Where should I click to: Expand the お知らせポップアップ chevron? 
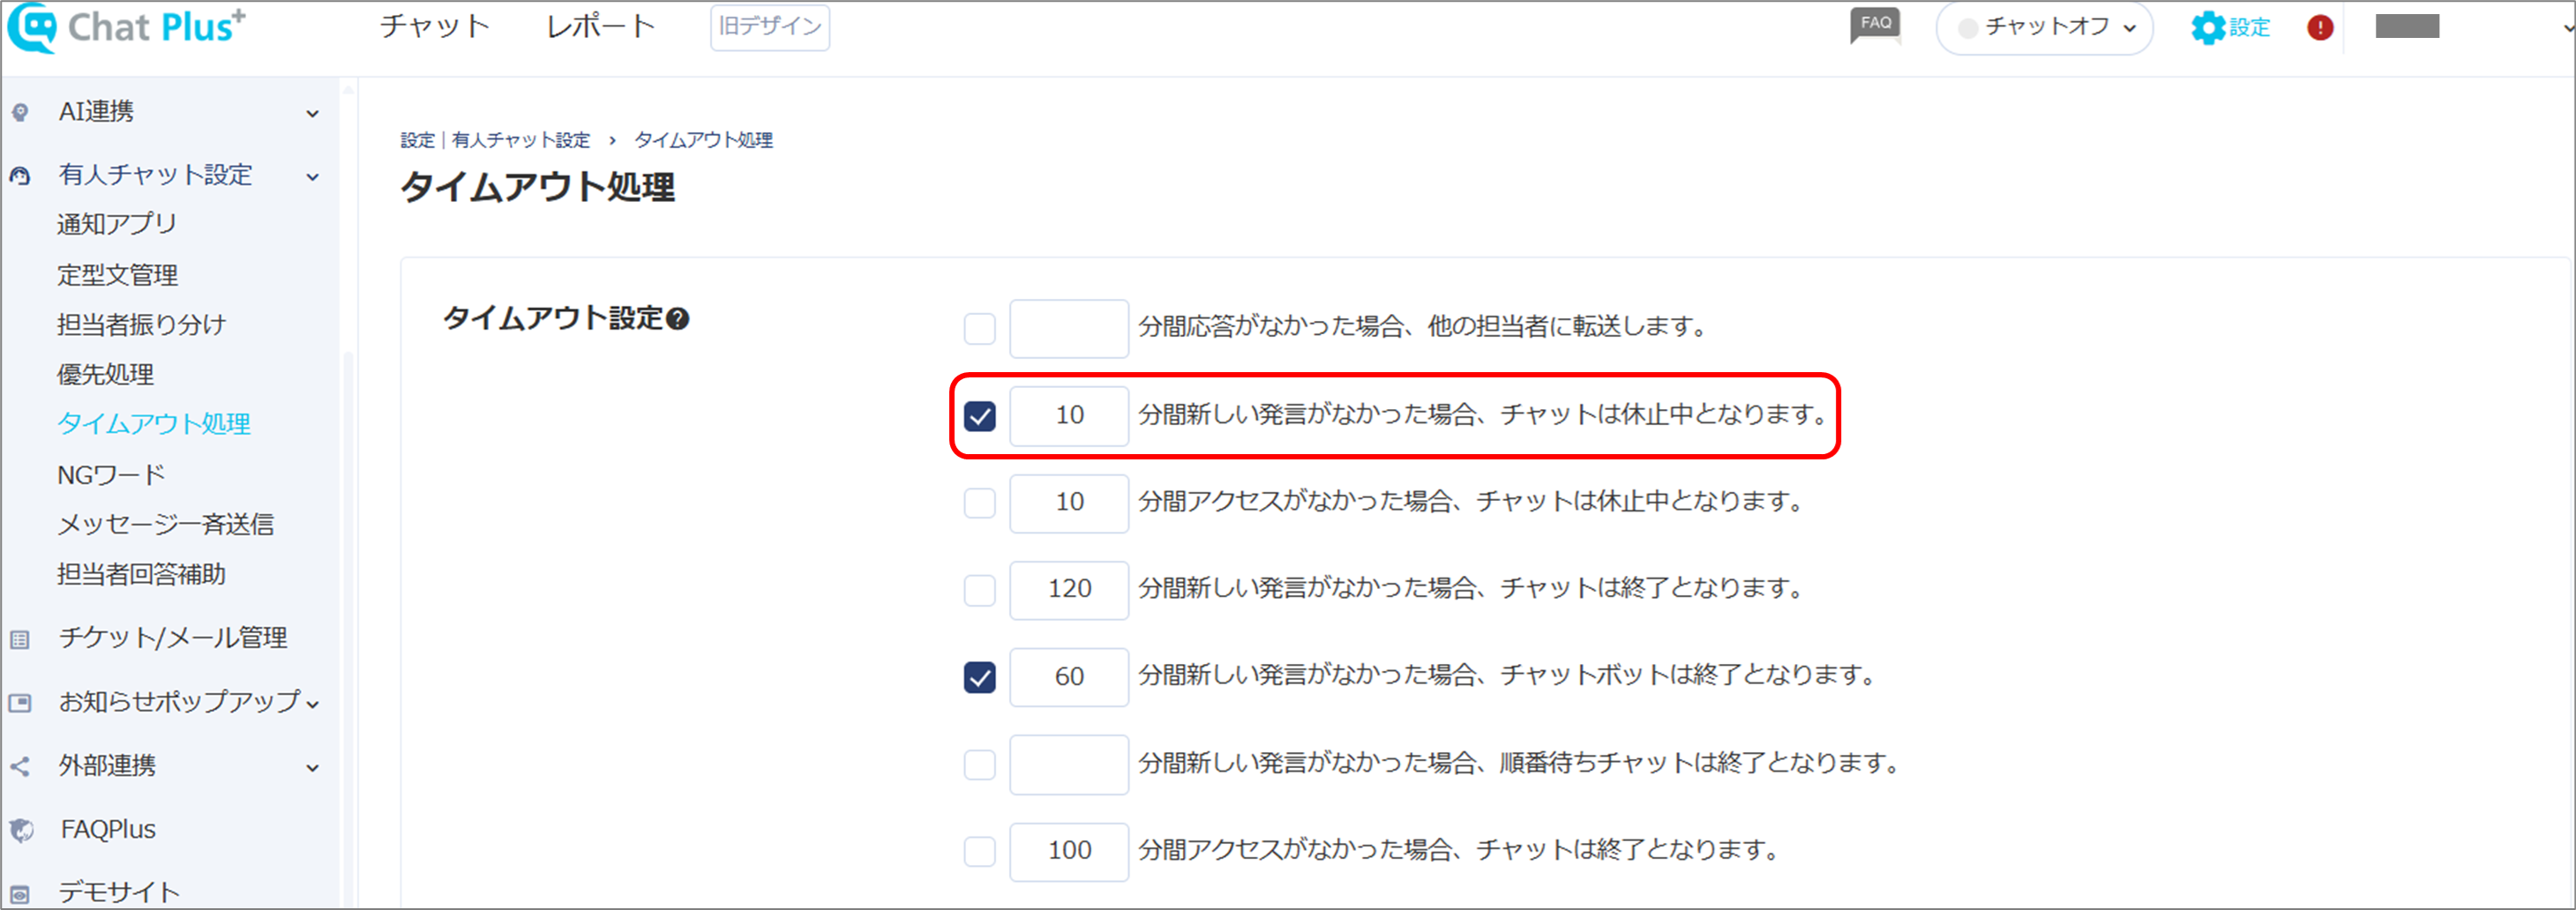coord(313,704)
